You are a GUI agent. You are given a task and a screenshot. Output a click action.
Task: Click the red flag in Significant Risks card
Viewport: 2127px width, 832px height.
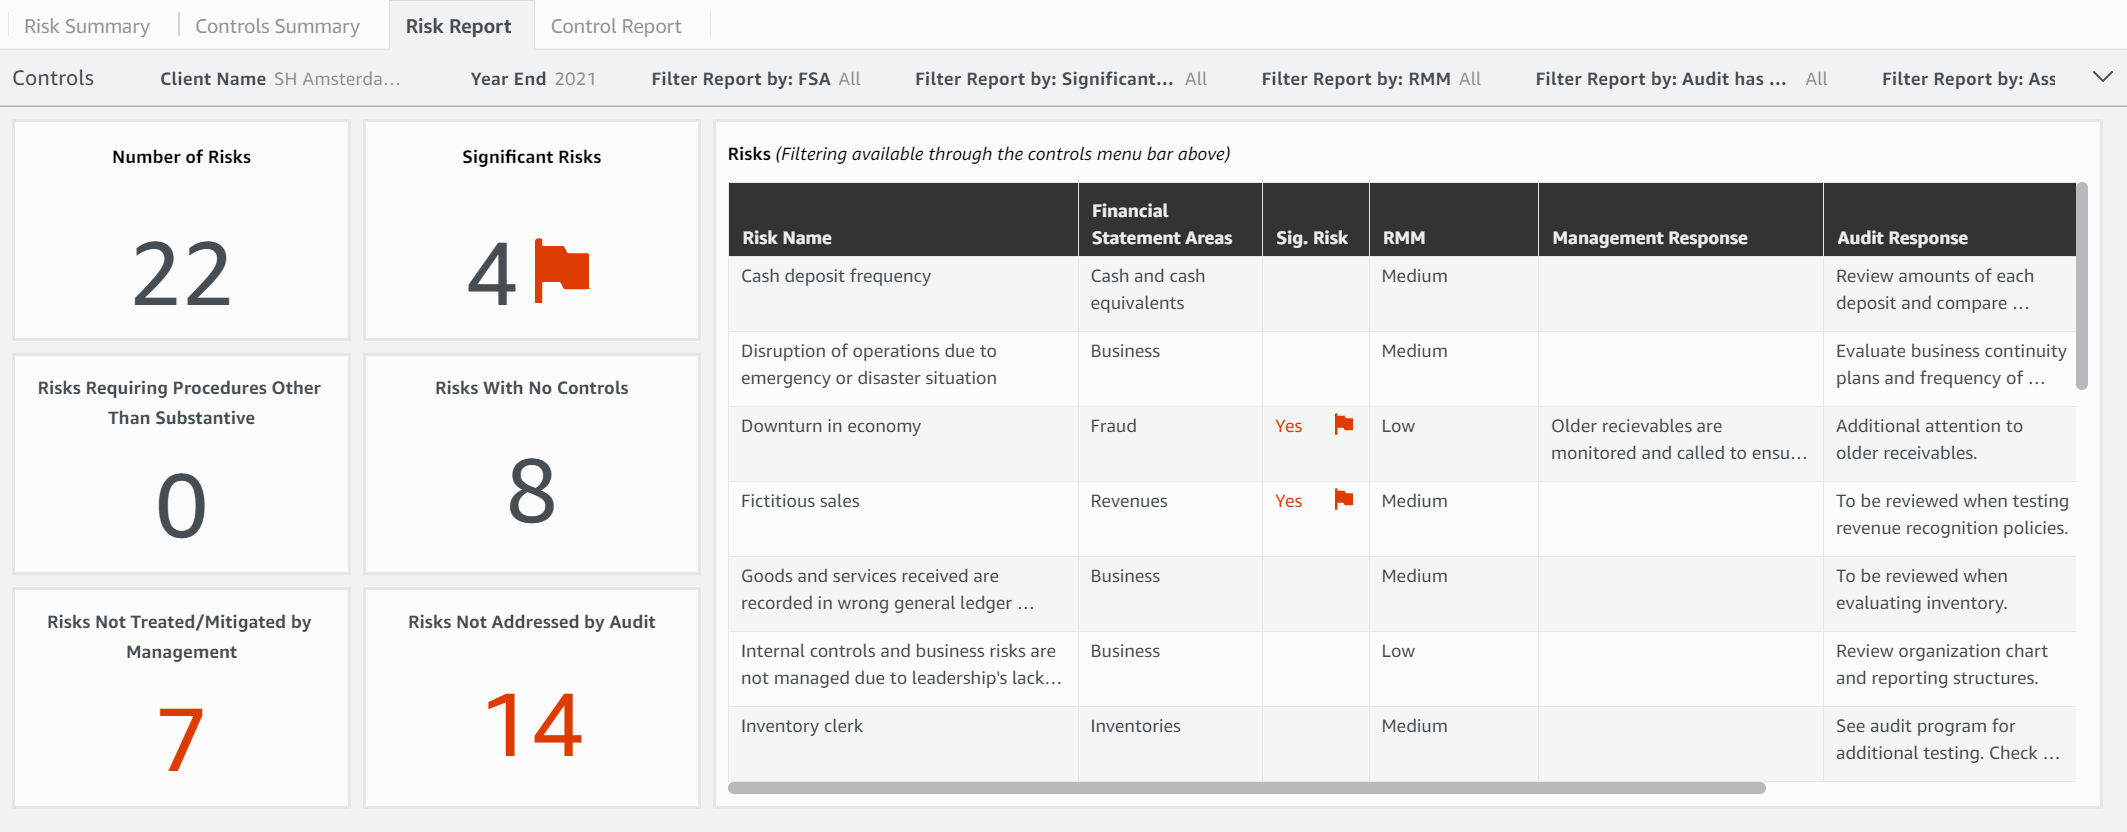pyautogui.click(x=562, y=270)
